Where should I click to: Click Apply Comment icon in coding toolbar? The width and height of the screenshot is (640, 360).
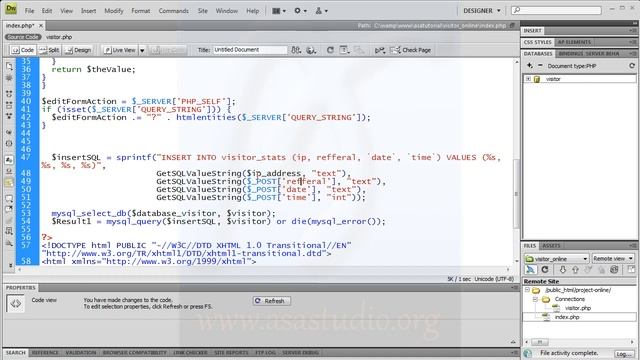pos(9,198)
